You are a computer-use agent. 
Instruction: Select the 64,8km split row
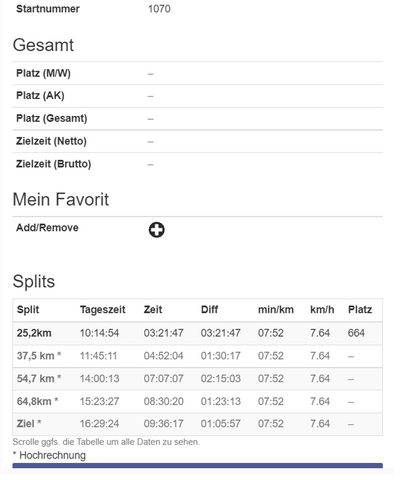tap(198, 401)
